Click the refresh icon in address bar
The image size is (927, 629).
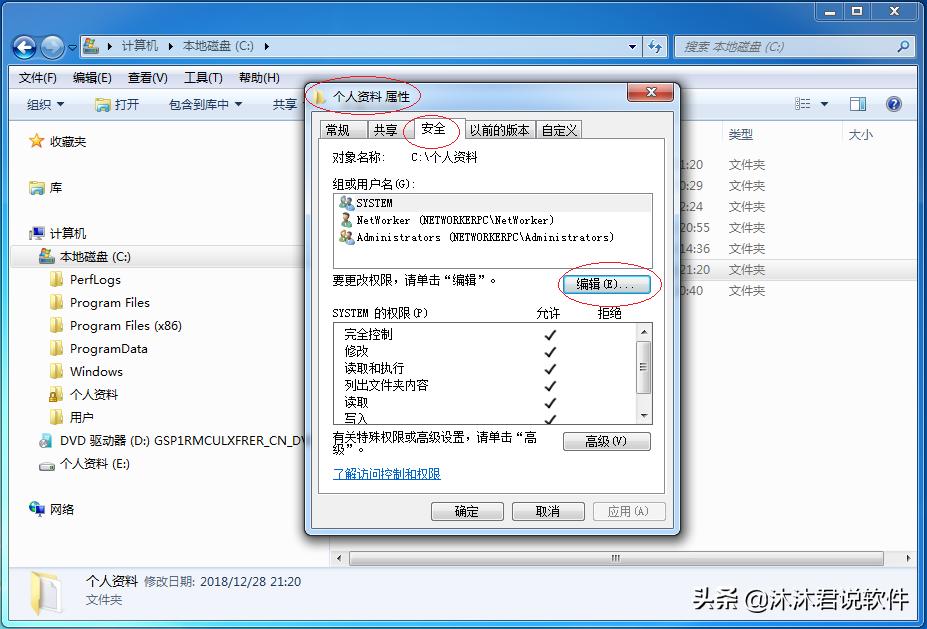click(652, 46)
